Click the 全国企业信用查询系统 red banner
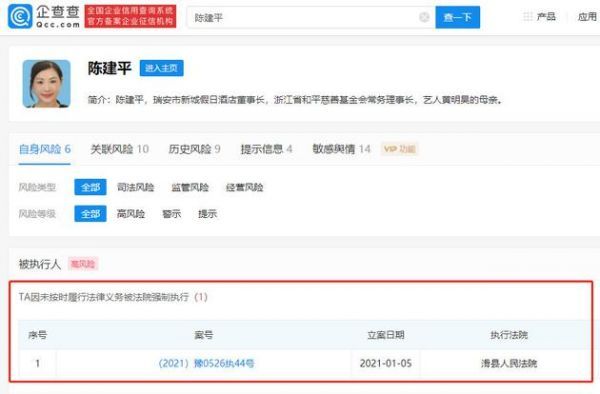Viewport: 600px width, 394px height. 130,16
